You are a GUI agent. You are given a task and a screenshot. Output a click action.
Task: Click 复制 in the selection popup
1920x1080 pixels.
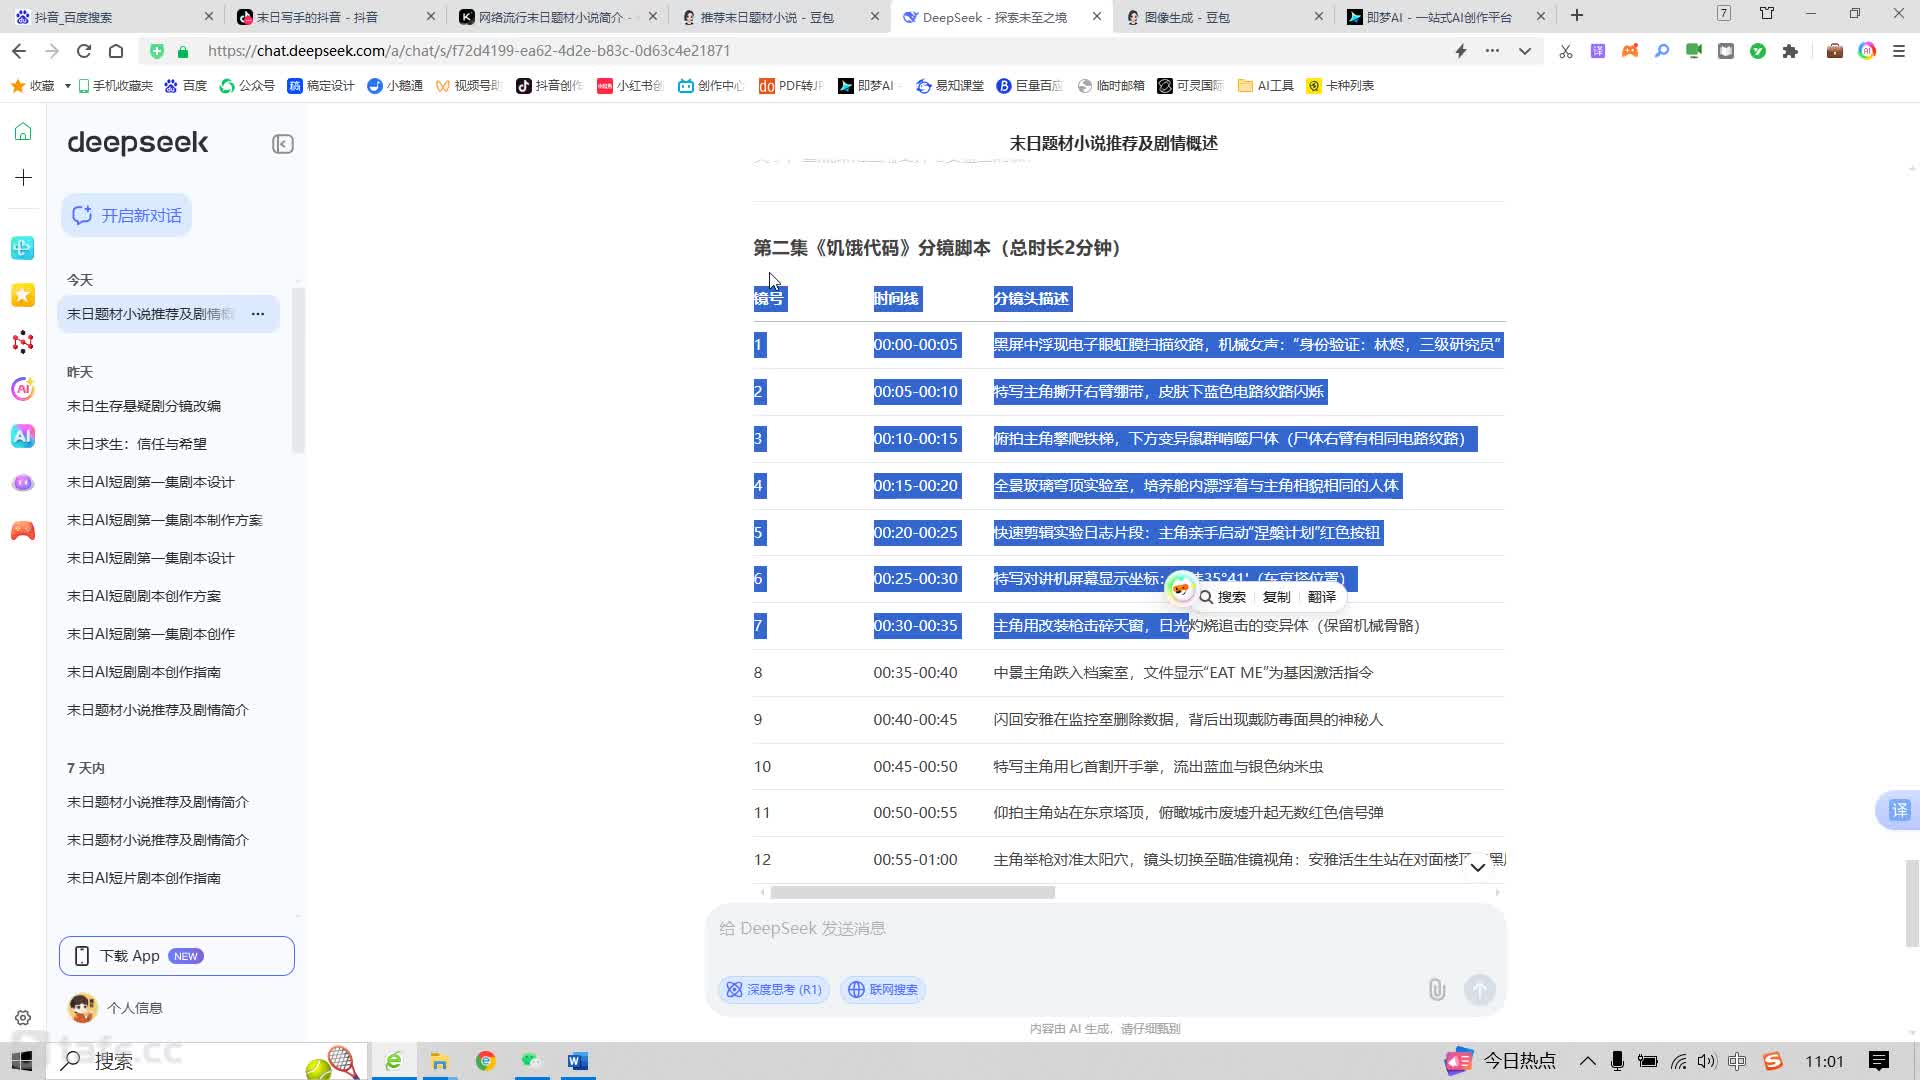click(1276, 597)
